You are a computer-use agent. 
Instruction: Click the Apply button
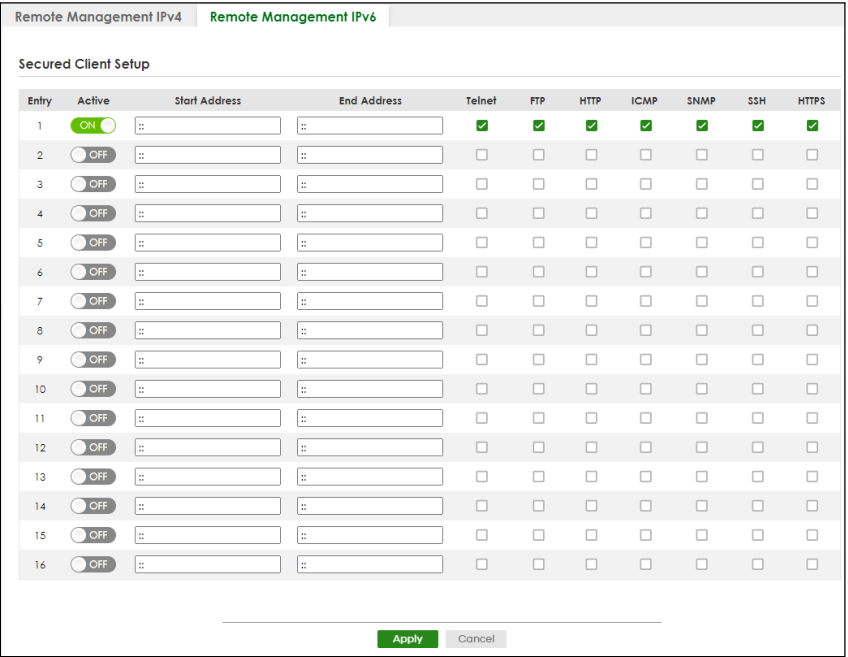407,639
